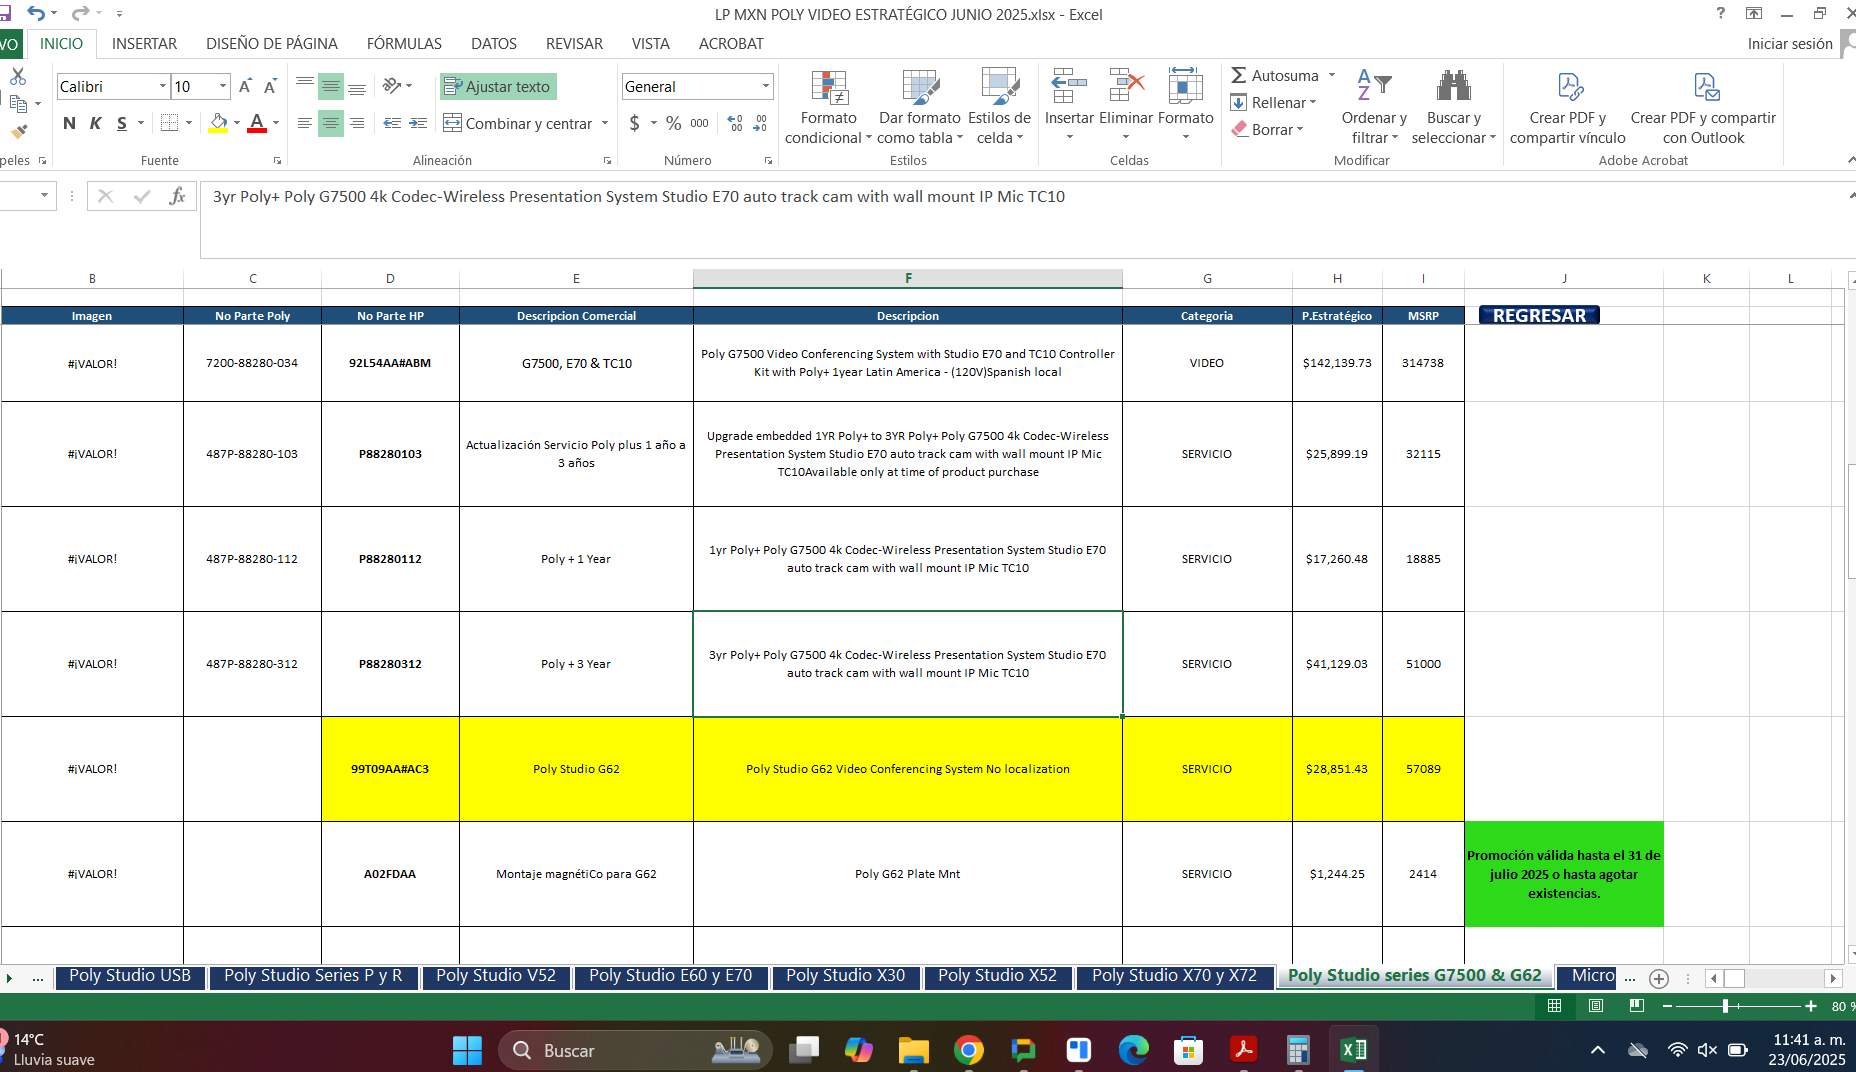Toggle italic K formatting
The height and width of the screenshot is (1072, 1856).
coord(95,123)
